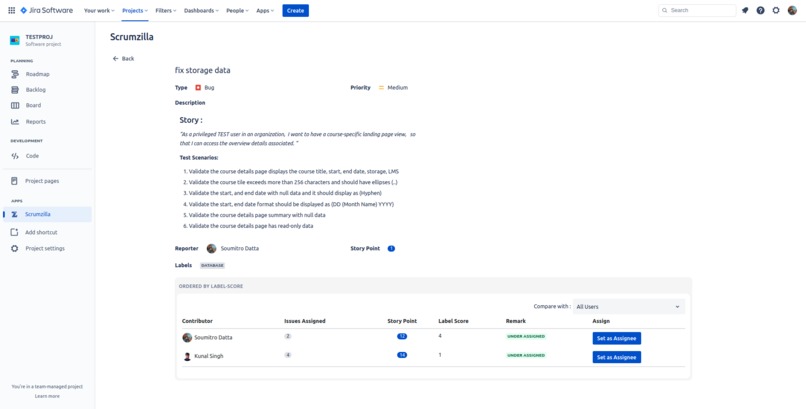Viewport: 806px width, 409px height.
Task: Open the Projects dropdown menu
Action: 135,10
